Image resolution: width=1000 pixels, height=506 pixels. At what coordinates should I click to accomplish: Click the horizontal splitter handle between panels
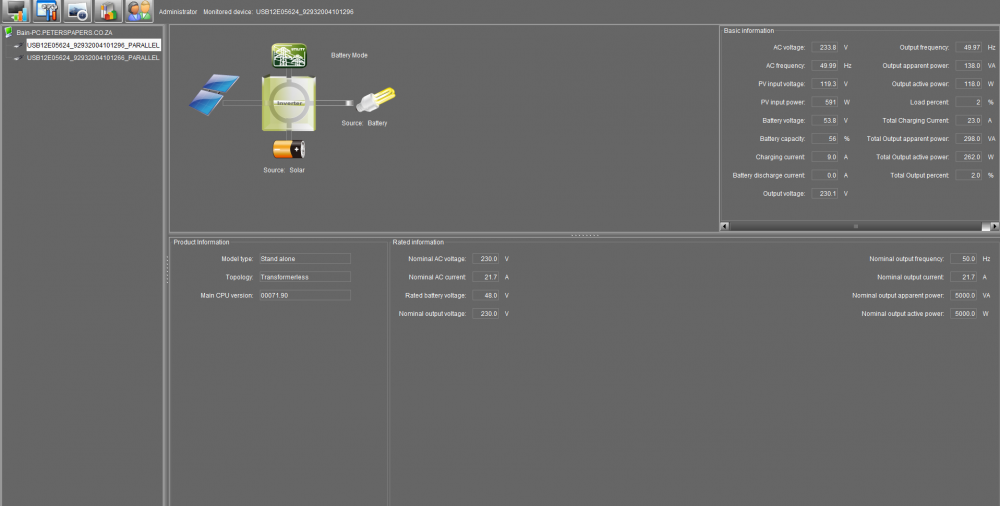point(584,235)
